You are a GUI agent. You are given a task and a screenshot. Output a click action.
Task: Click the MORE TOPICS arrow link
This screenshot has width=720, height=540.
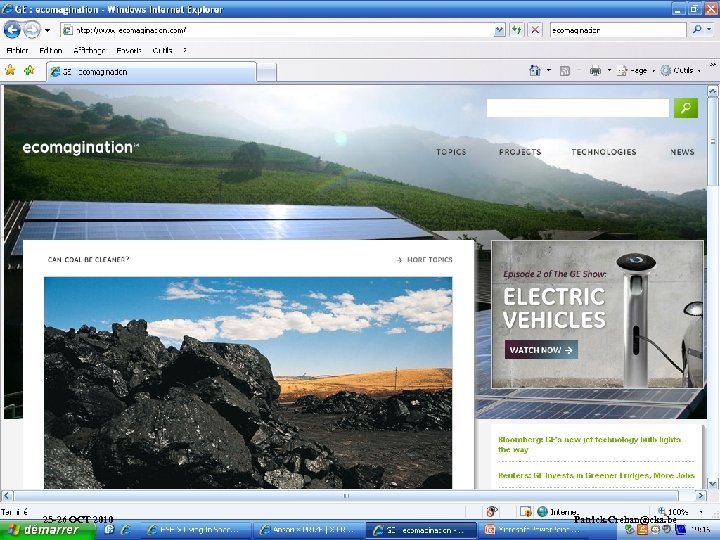pyautogui.click(x=424, y=260)
